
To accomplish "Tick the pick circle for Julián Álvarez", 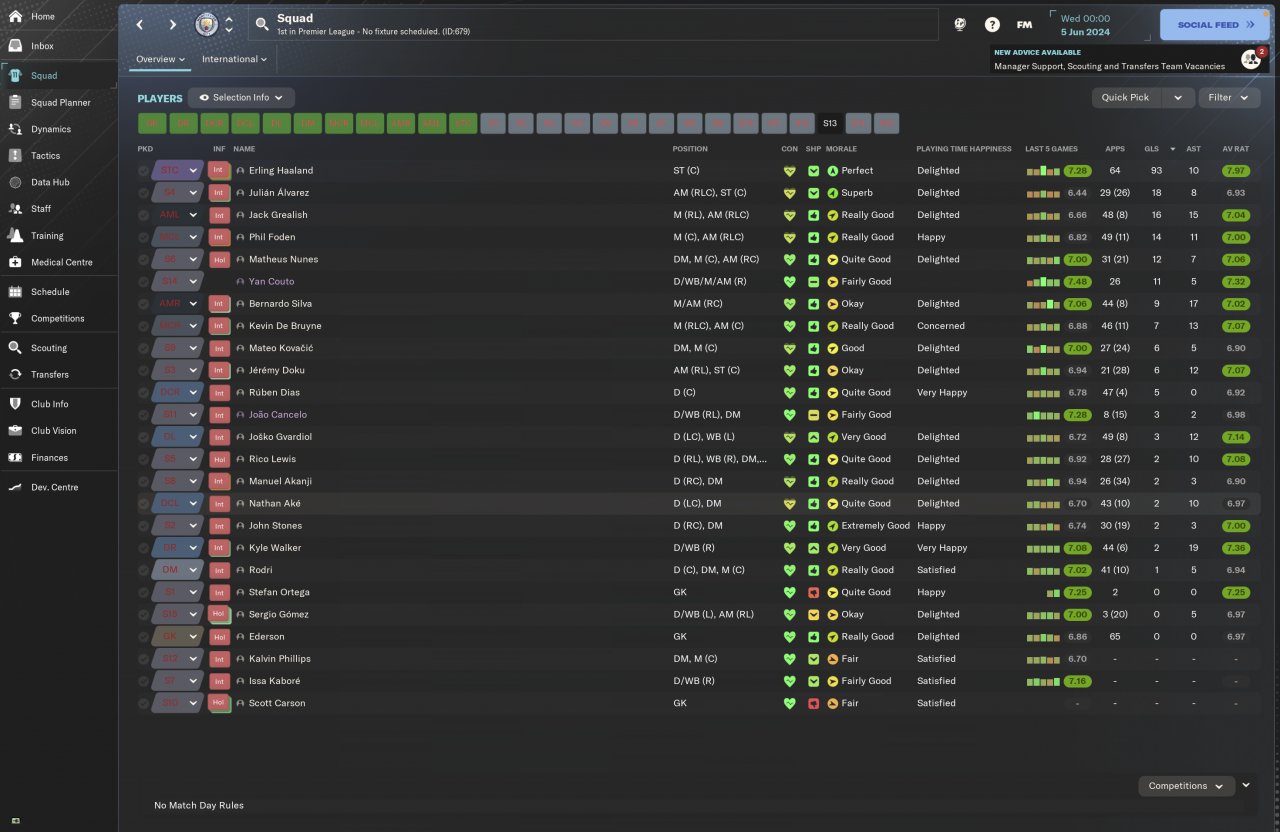I will point(143,193).
